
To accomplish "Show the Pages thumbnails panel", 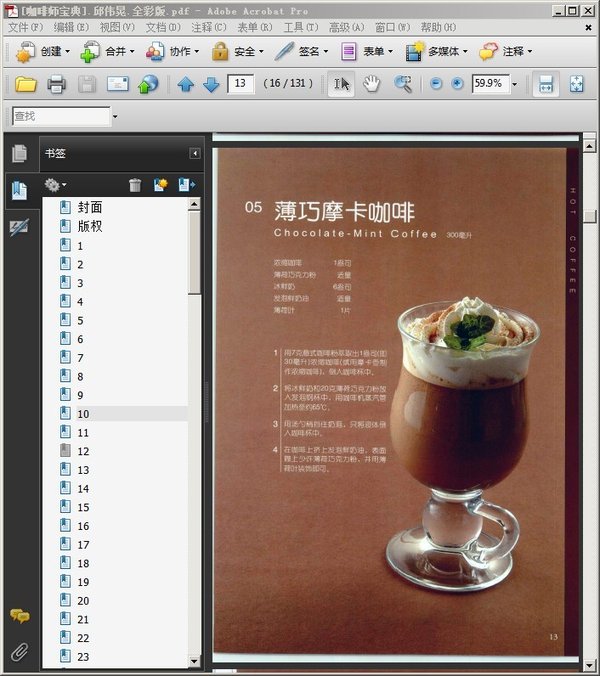I will (x=19, y=153).
